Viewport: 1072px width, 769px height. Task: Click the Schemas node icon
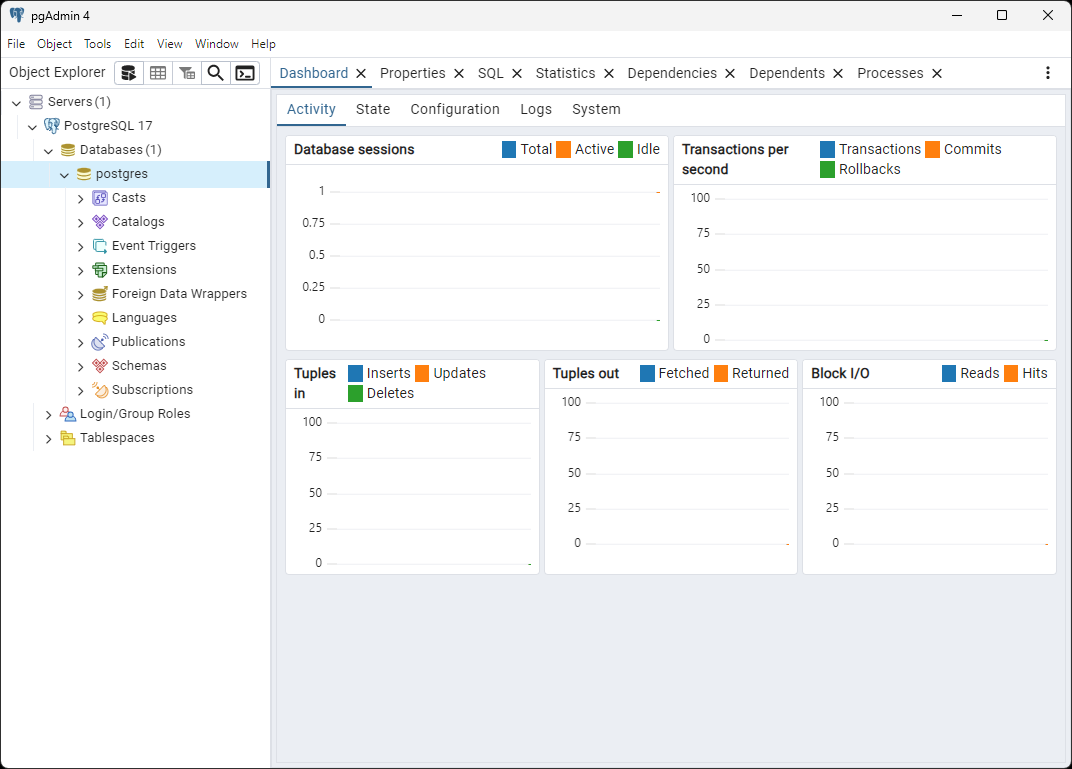tap(100, 366)
